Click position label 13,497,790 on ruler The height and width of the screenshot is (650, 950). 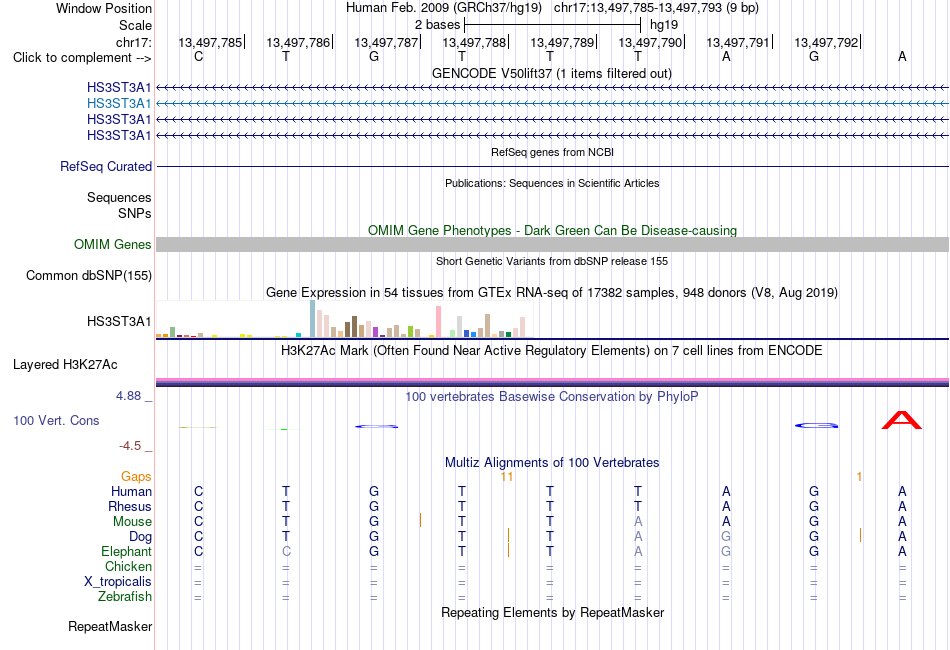650,42
